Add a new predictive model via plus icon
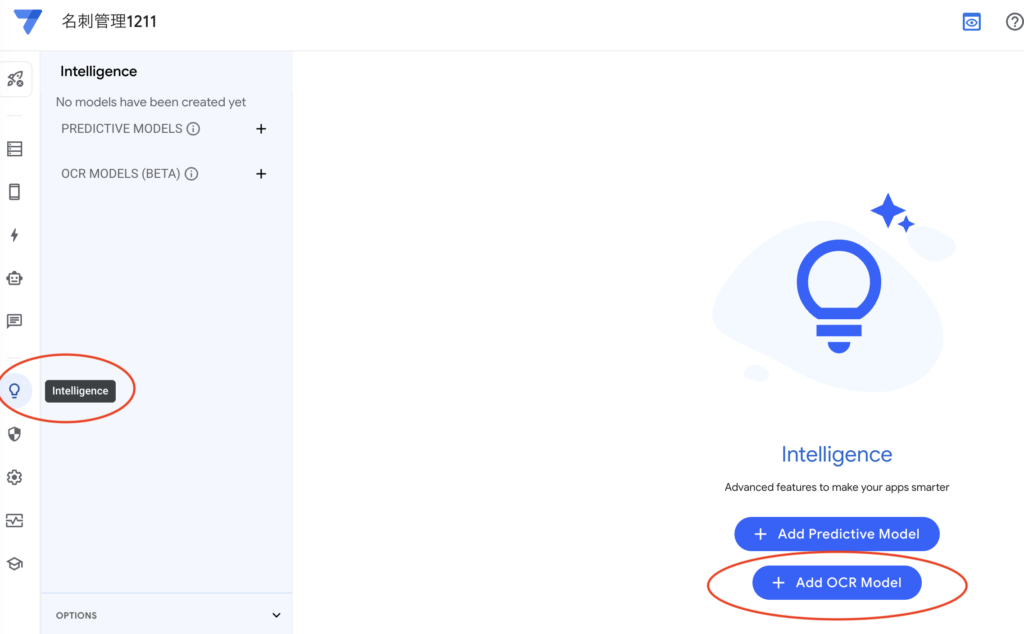1024x634 pixels. click(261, 129)
